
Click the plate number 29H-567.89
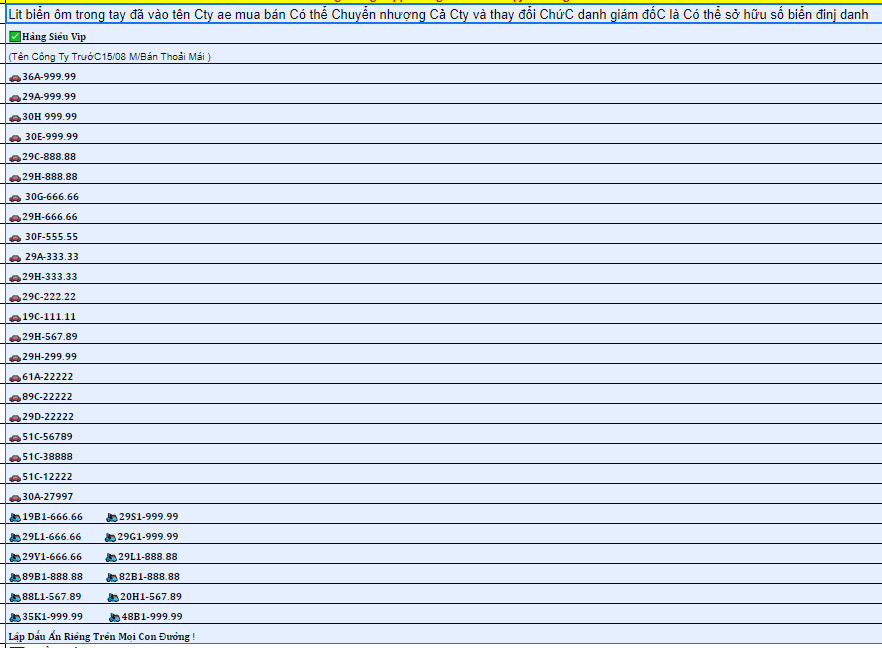click(49, 337)
